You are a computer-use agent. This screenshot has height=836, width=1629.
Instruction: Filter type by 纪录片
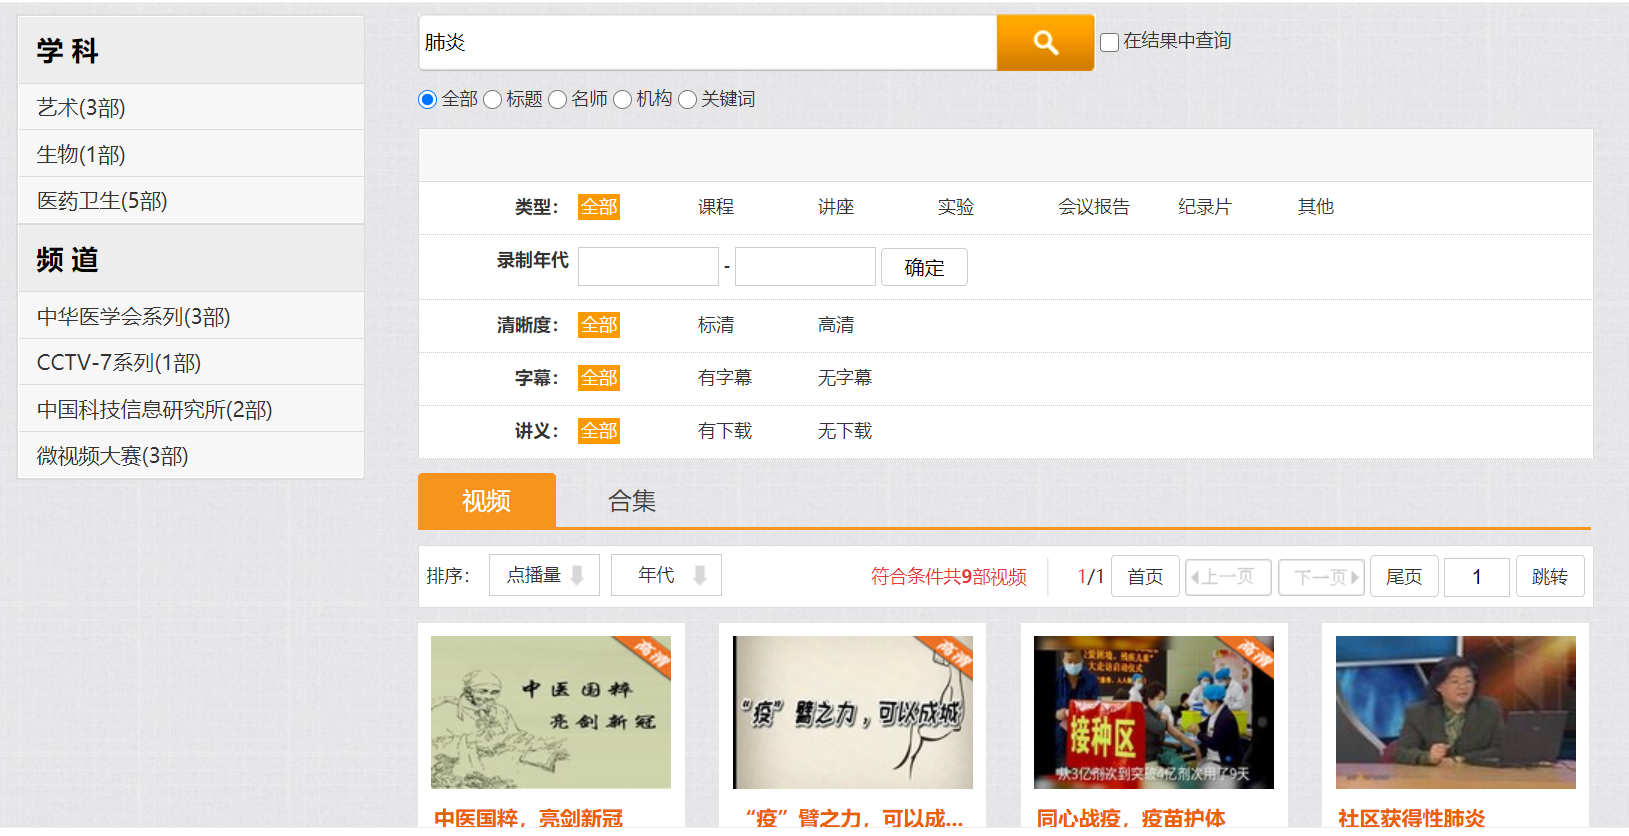point(1204,207)
